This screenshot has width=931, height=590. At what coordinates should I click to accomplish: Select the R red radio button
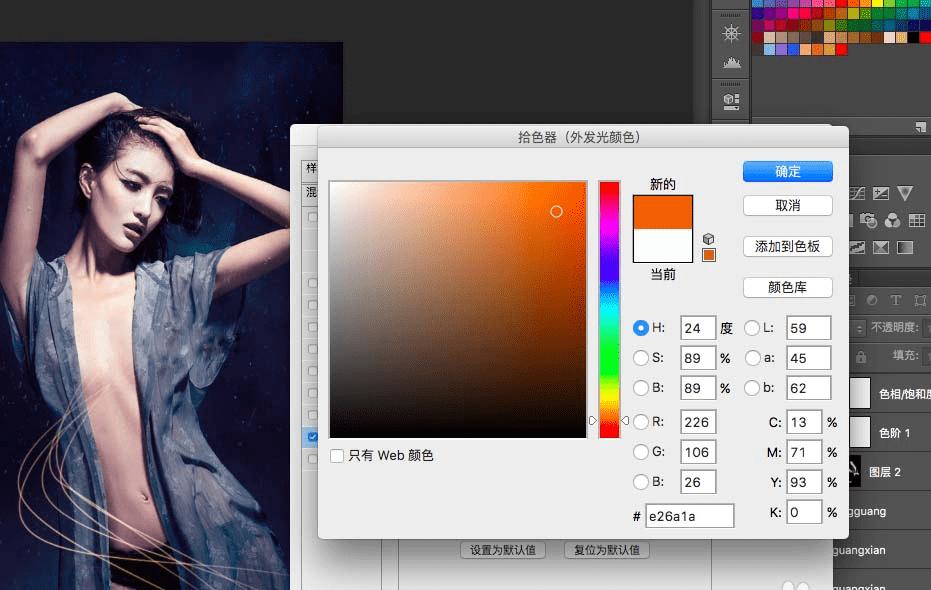pos(641,421)
